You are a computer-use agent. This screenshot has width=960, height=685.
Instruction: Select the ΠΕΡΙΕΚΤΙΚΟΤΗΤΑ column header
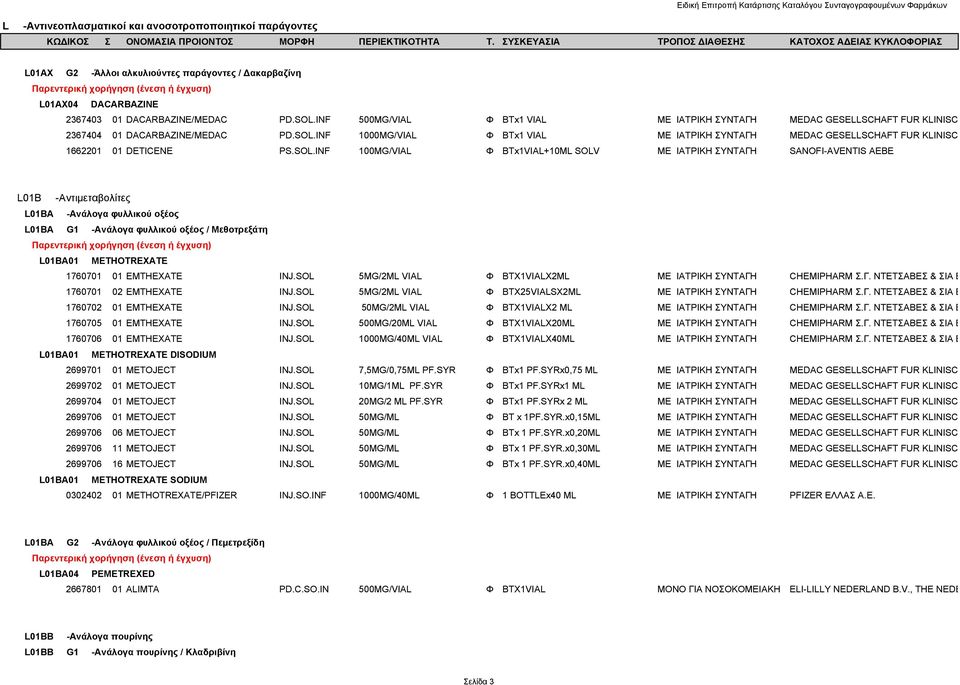(x=399, y=42)
